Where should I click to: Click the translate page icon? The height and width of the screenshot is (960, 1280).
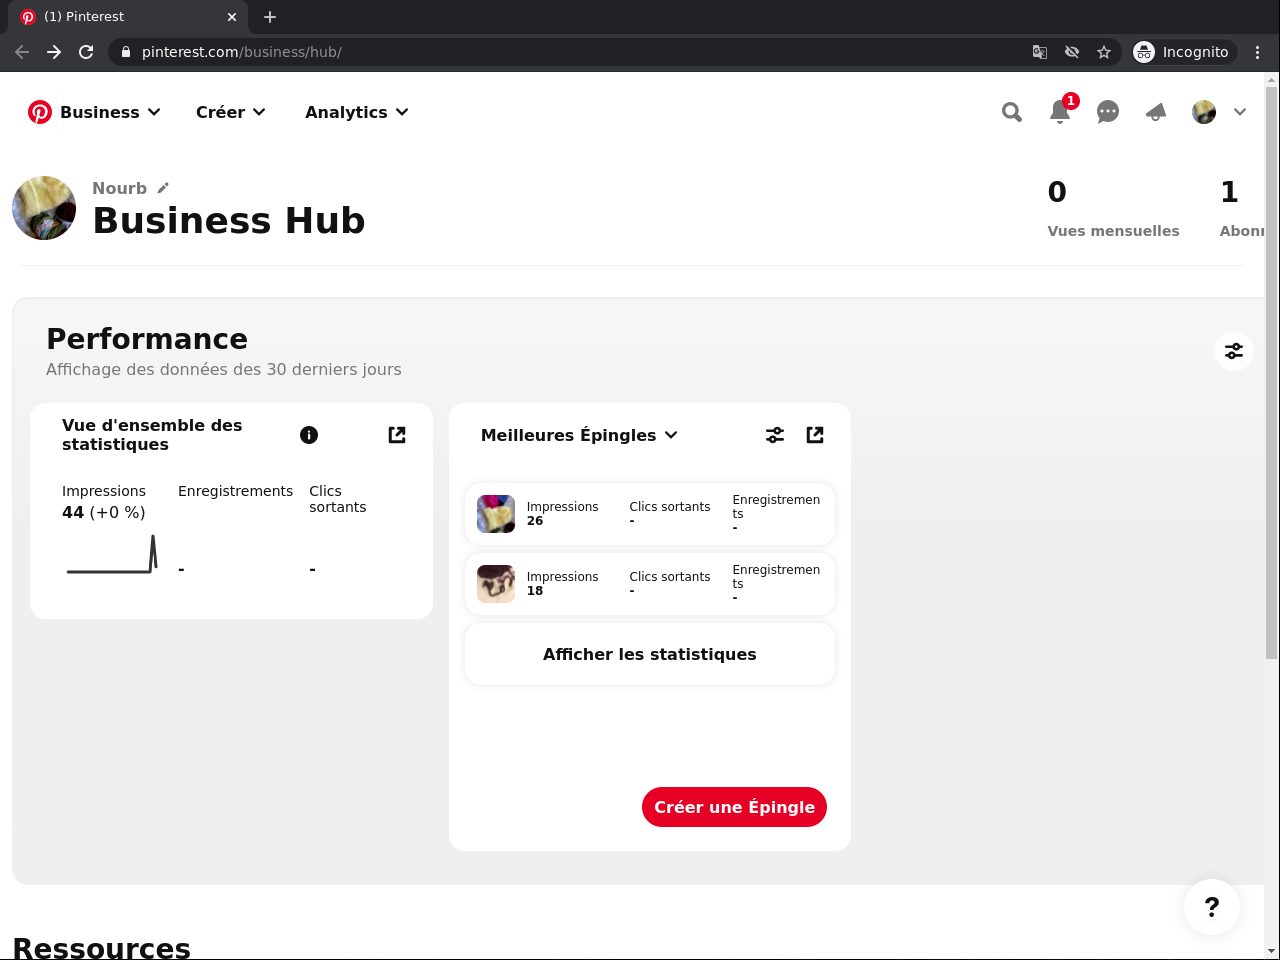tap(1040, 52)
